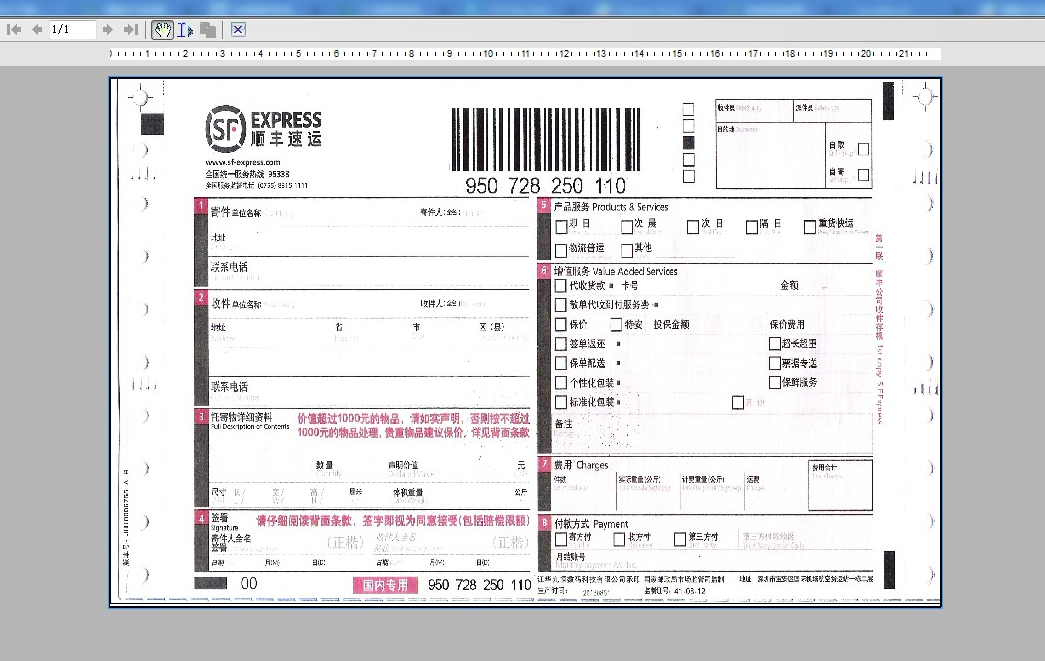1045x661 pixels.
Task: Tick the 保价 checkbox
Action: [561, 325]
